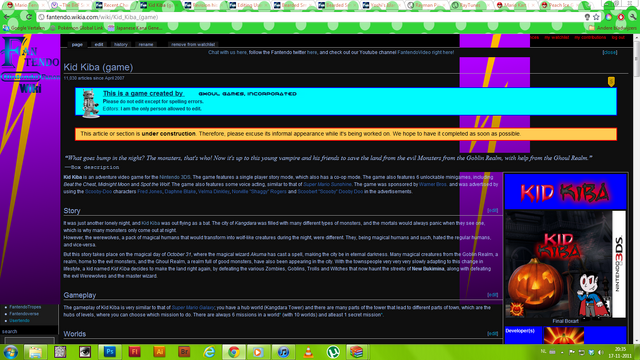Switch to the Revision hi... browser tab
Viewport: 640px width, 360px height.
[203, 5]
